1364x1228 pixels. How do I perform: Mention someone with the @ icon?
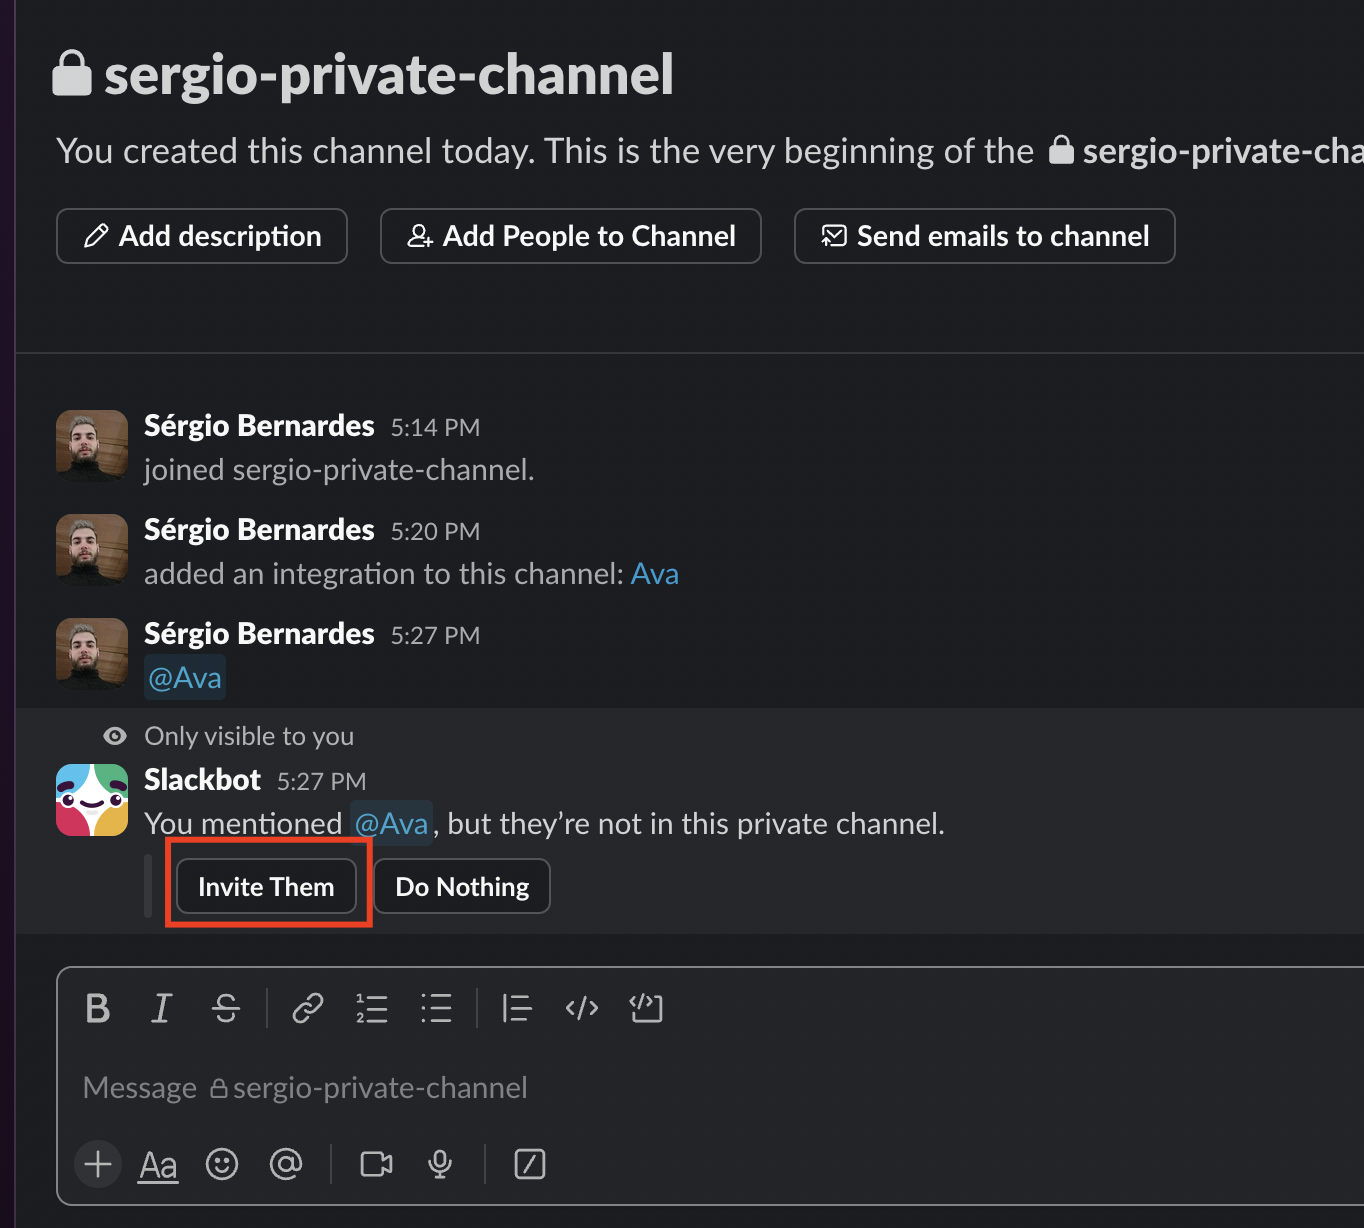(x=286, y=1164)
